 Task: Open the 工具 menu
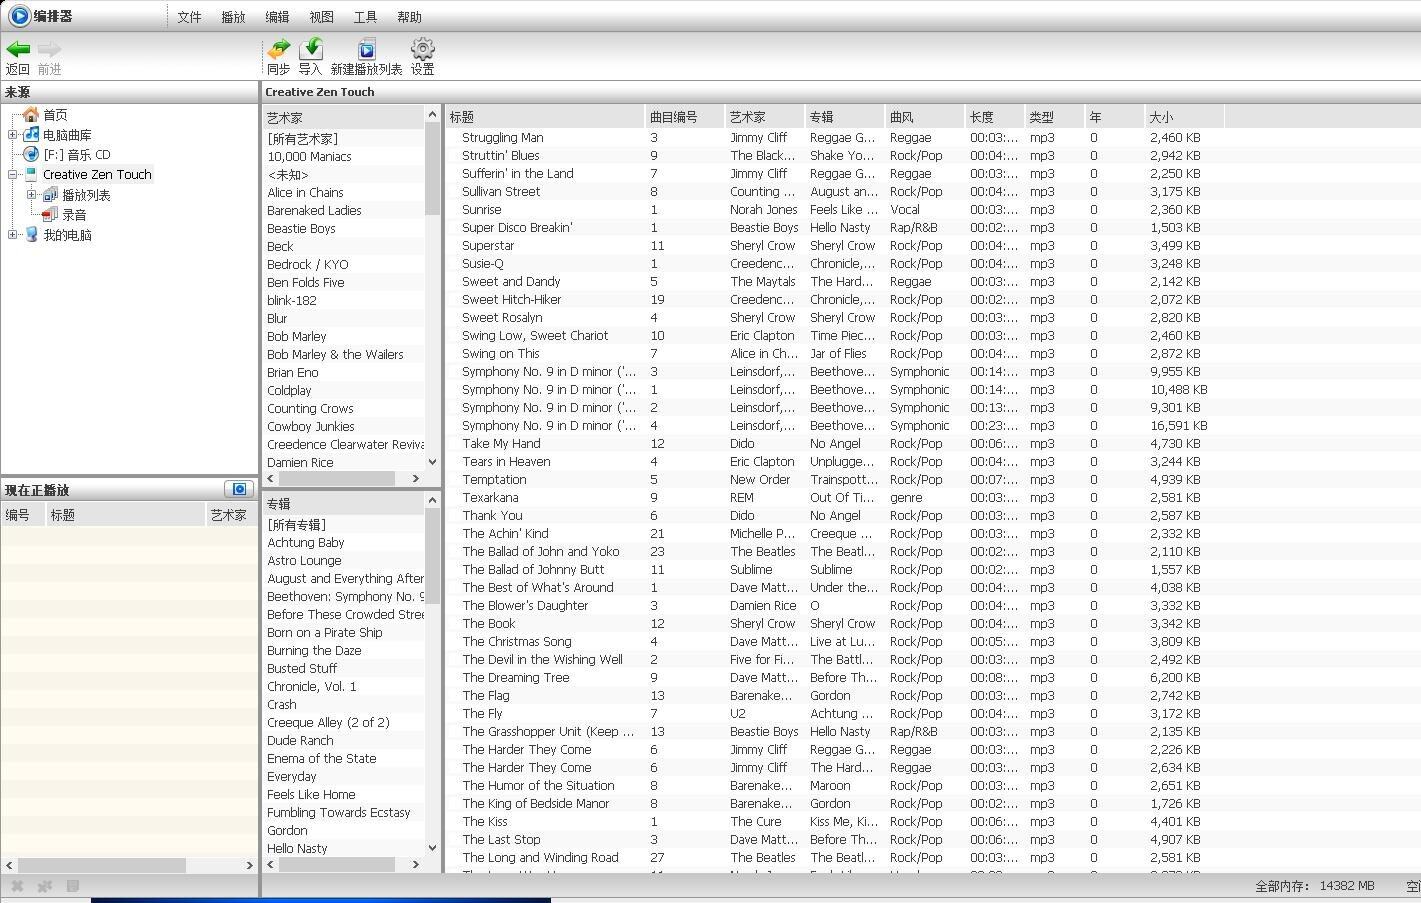point(365,17)
